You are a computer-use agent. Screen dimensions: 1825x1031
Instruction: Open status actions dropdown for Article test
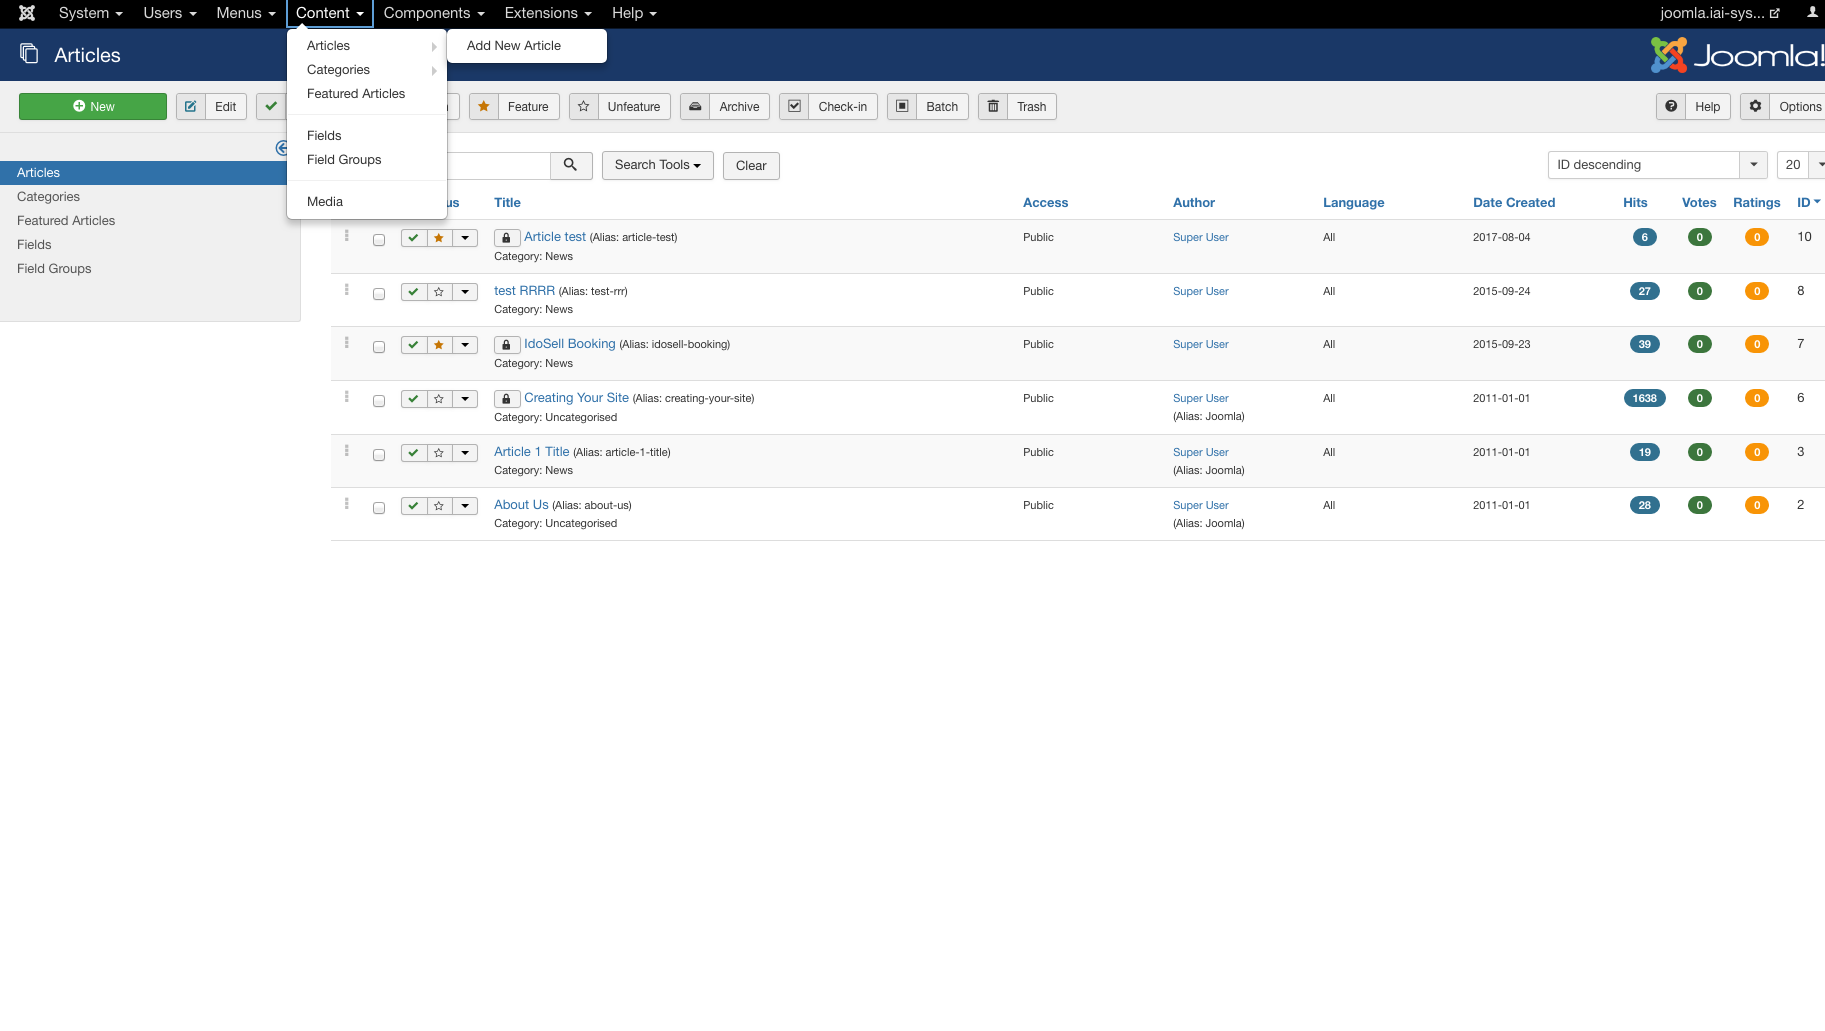tap(465, 238)
